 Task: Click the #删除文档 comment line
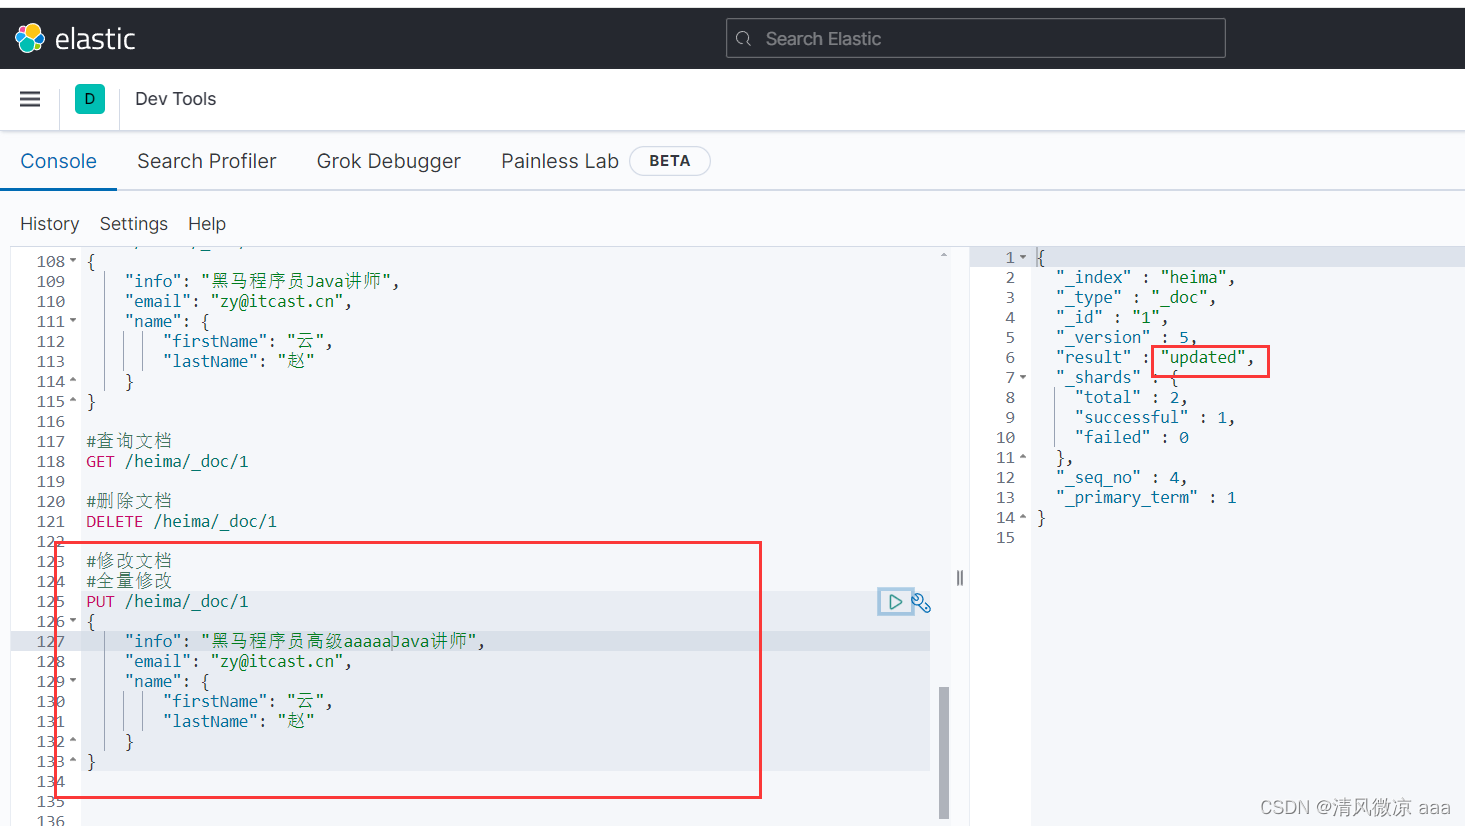click(129, 501)
